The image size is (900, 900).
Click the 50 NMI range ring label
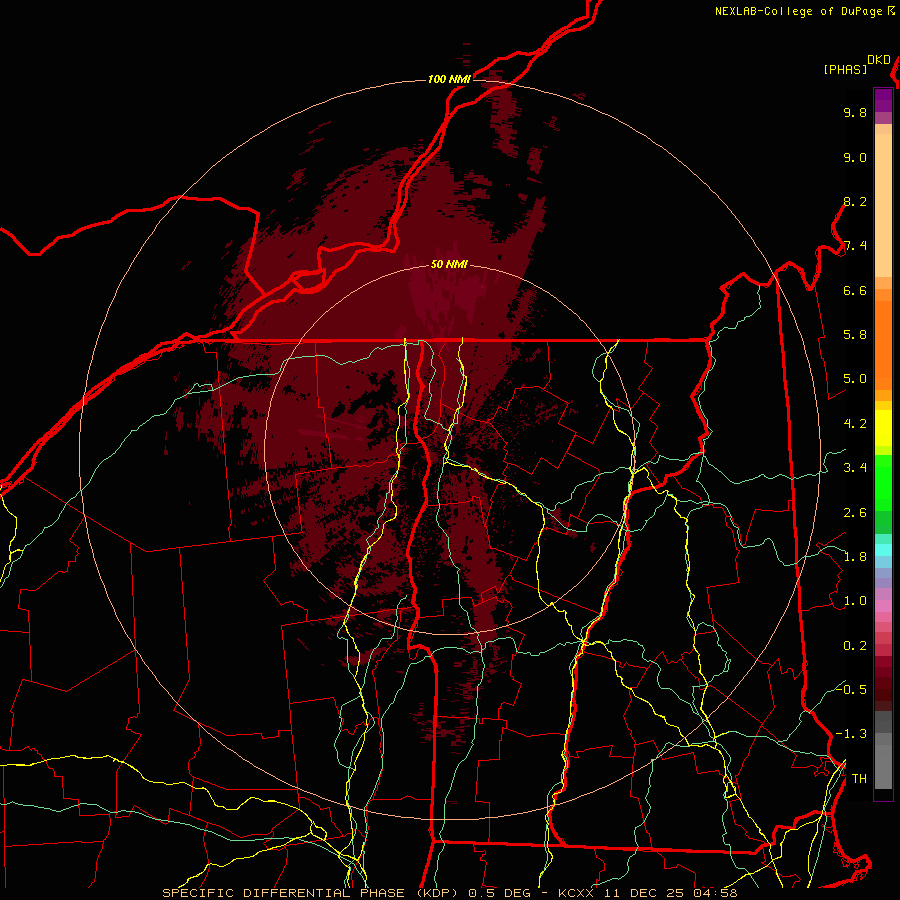tap(449, 265)
